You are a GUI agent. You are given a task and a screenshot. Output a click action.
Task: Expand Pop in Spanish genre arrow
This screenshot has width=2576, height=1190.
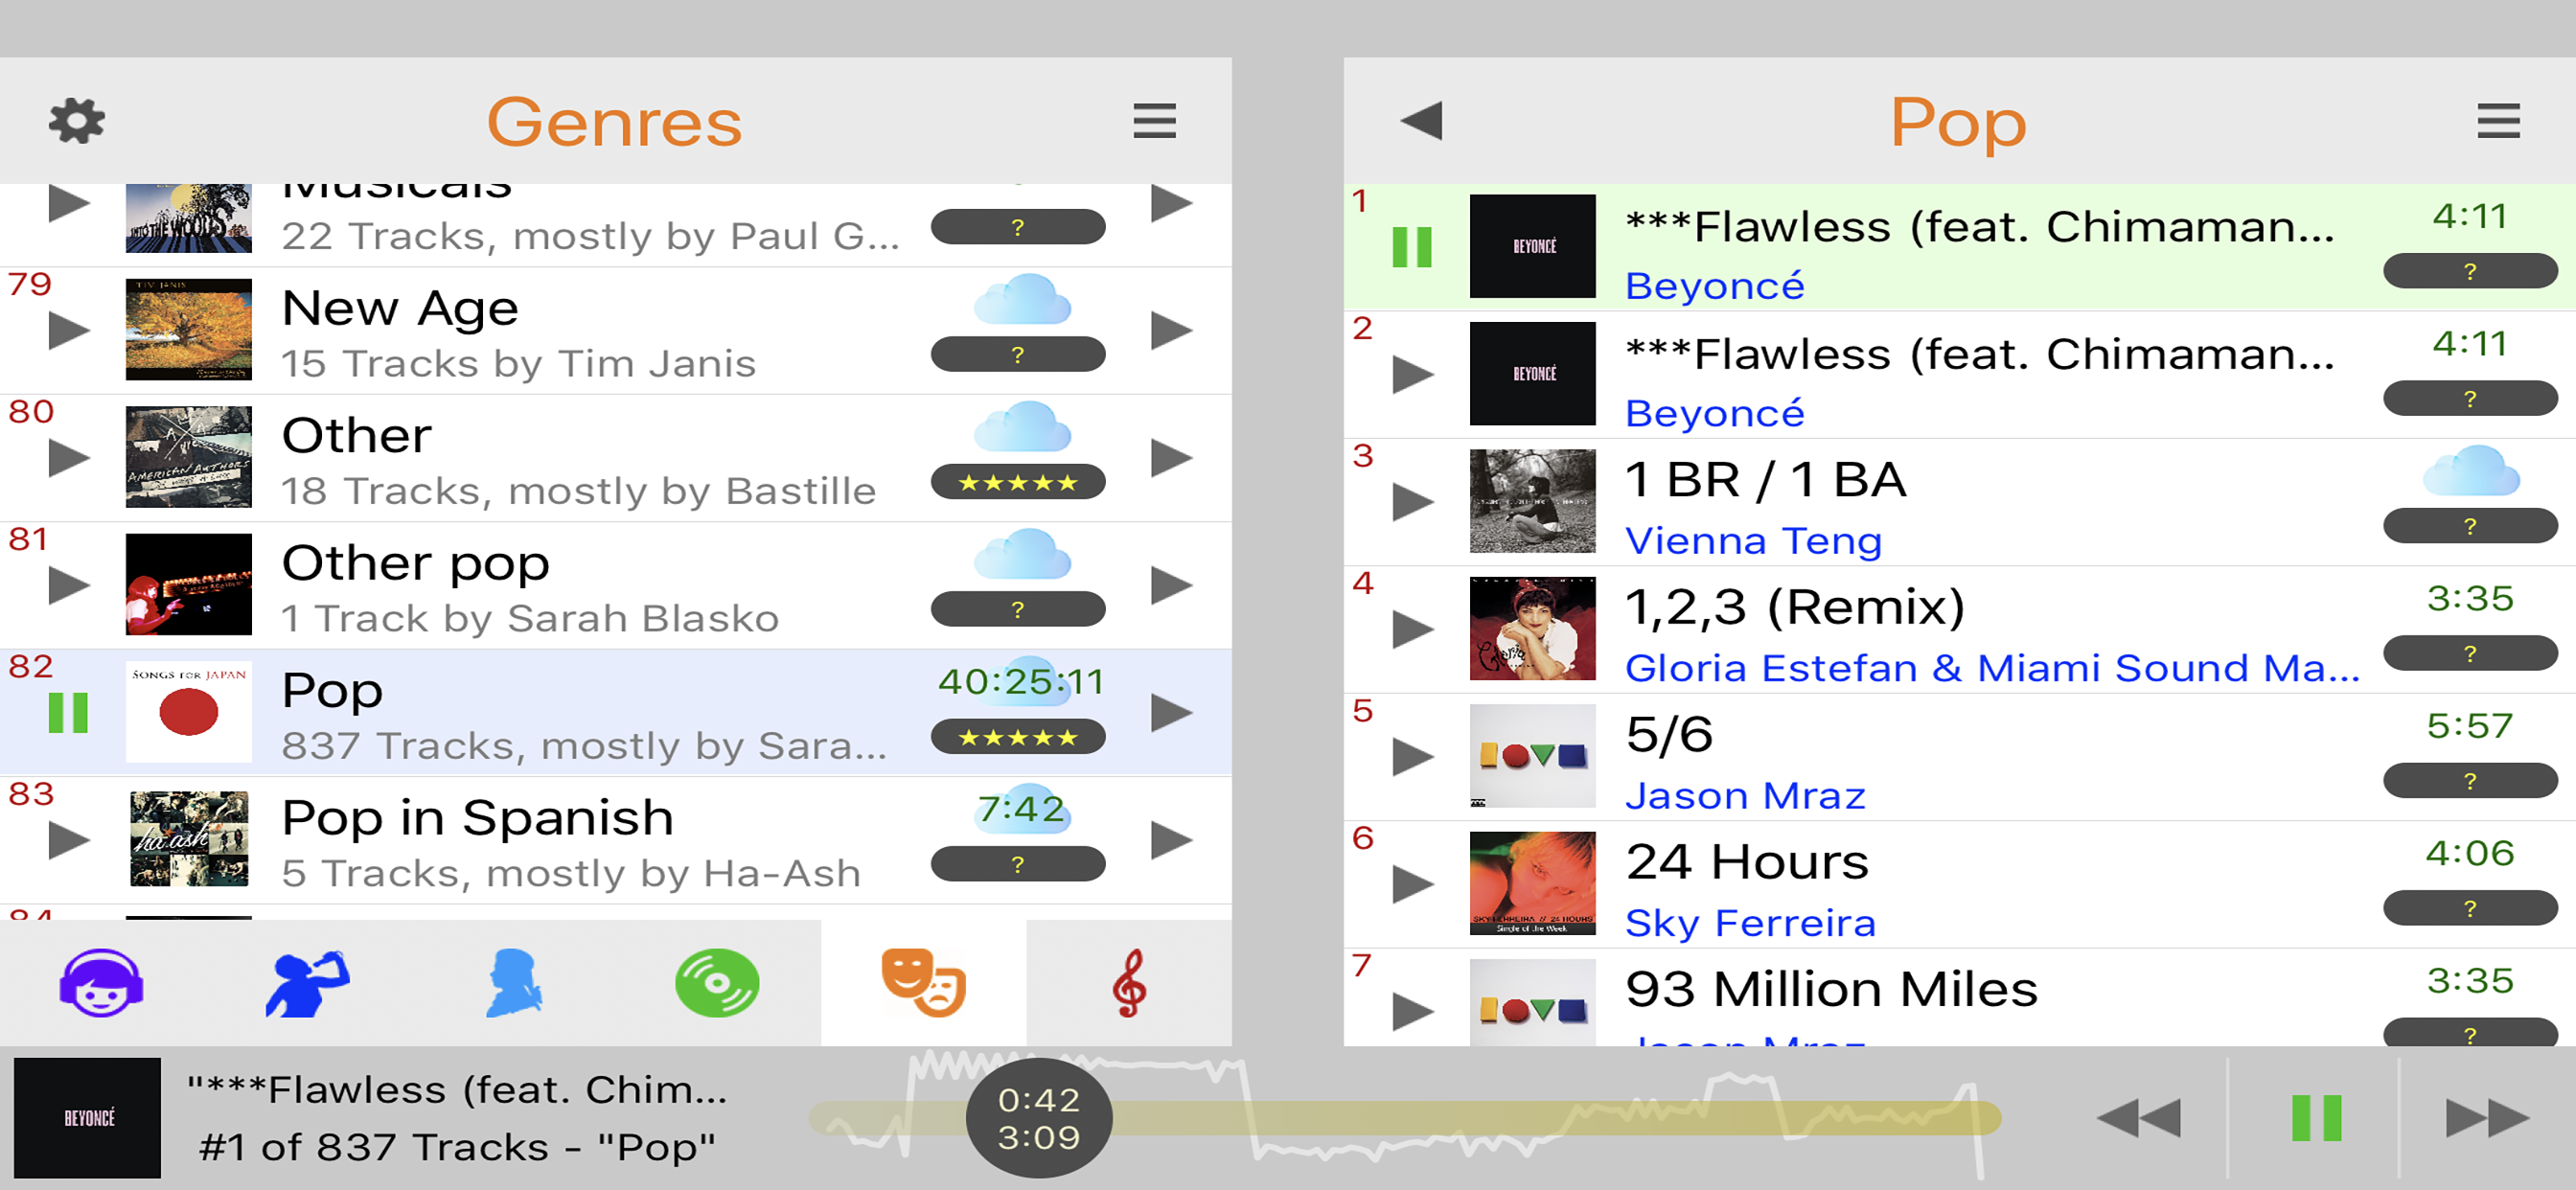tap(1171, 840)
